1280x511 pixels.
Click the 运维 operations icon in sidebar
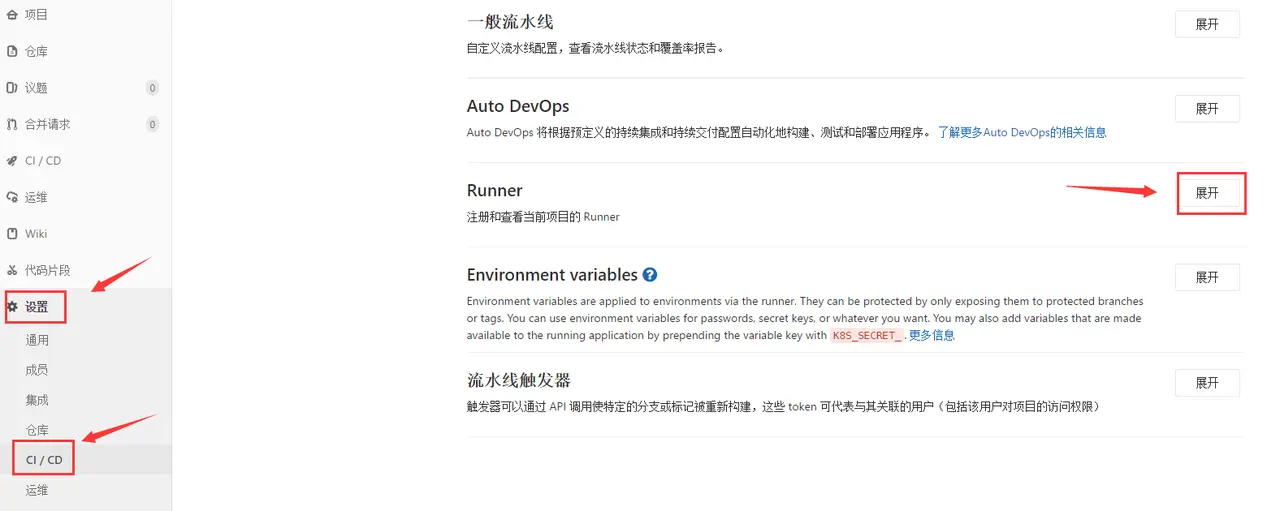[x=12, y=197]
